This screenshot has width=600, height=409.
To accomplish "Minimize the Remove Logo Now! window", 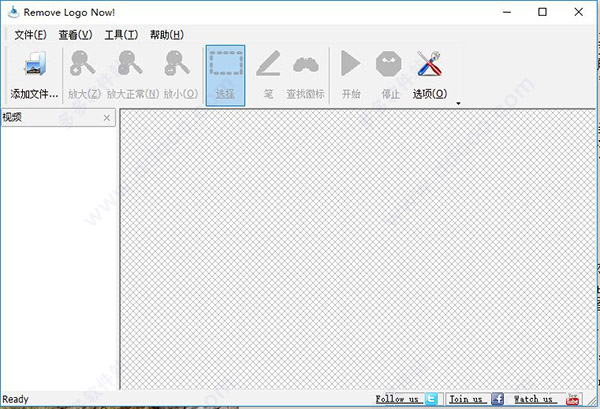I will click(x=507, y=12).
